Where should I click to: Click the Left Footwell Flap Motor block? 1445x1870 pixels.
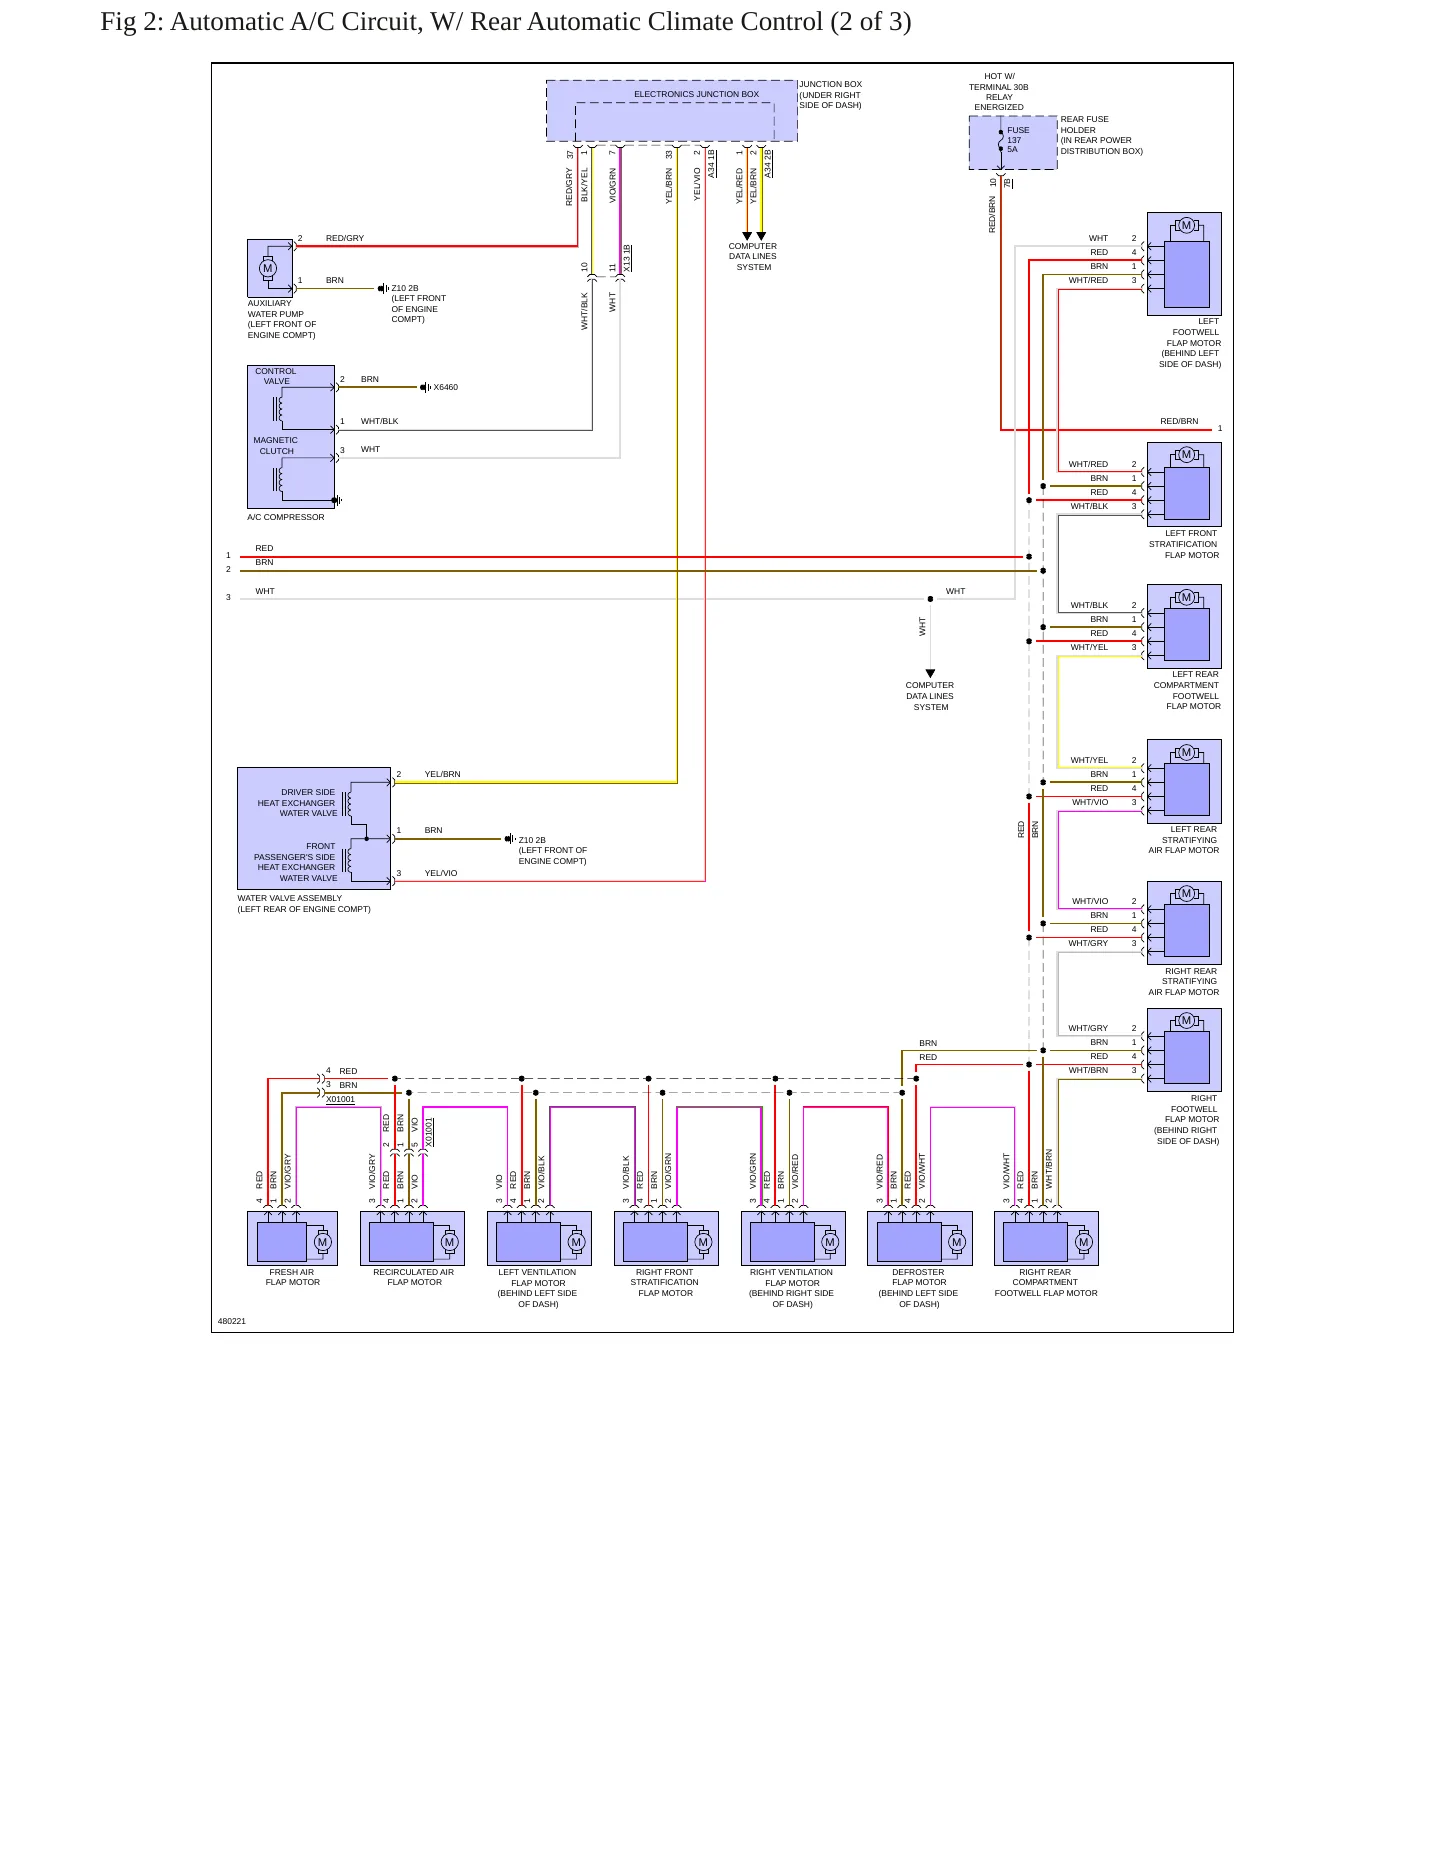click(x=1184, y=264)
